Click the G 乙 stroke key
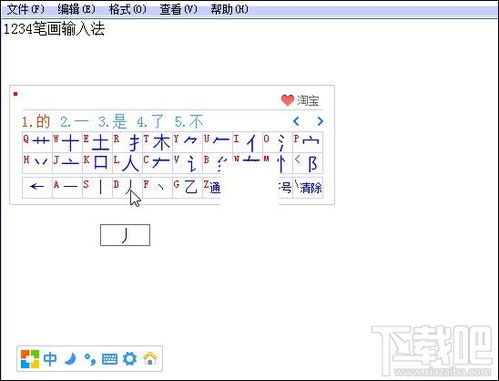The image size is (499, 381). pyautogui.click(x=187, y=188)
